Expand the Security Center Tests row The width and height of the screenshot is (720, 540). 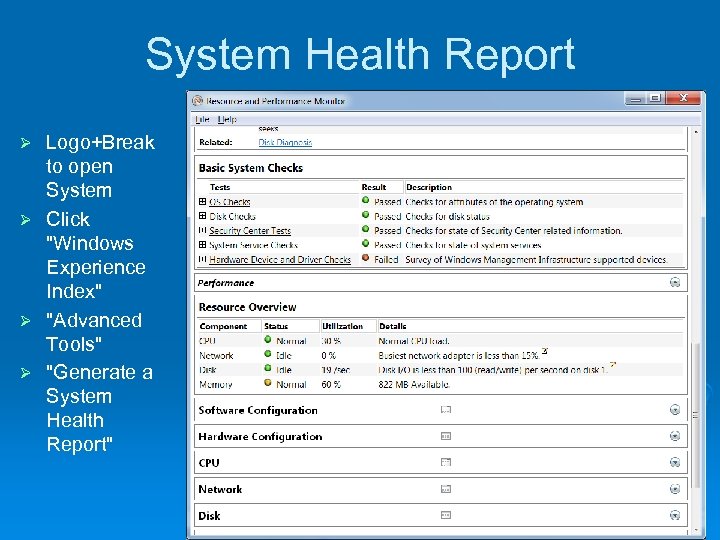pos(202,230)
